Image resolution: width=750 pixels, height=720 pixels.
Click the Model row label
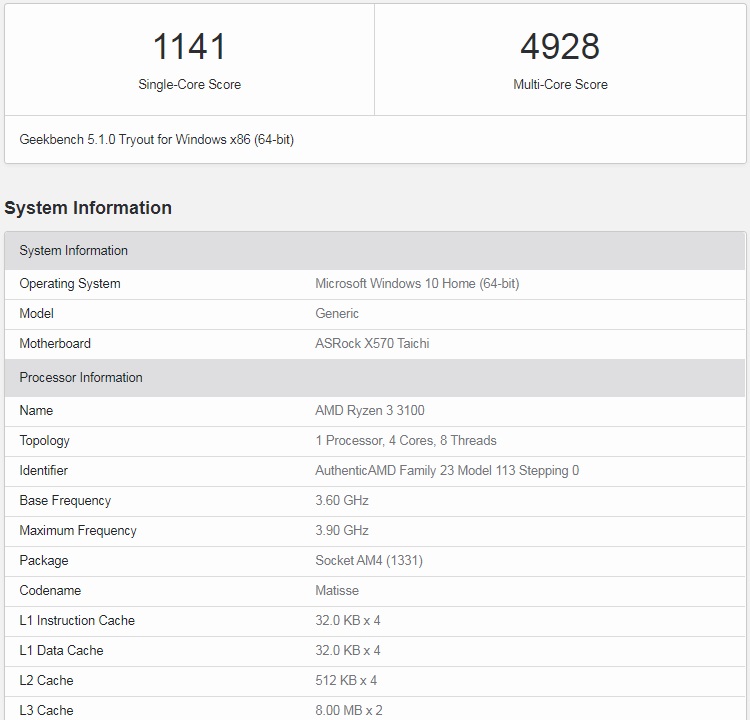click(x=36, y=313)
